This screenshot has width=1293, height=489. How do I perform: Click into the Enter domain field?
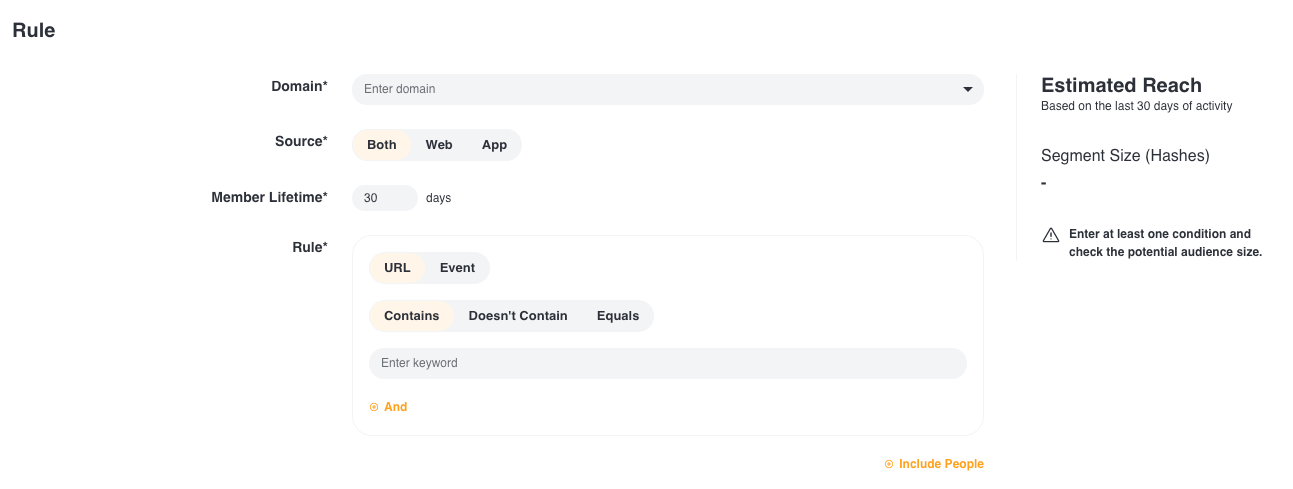[x=650, y=89]
